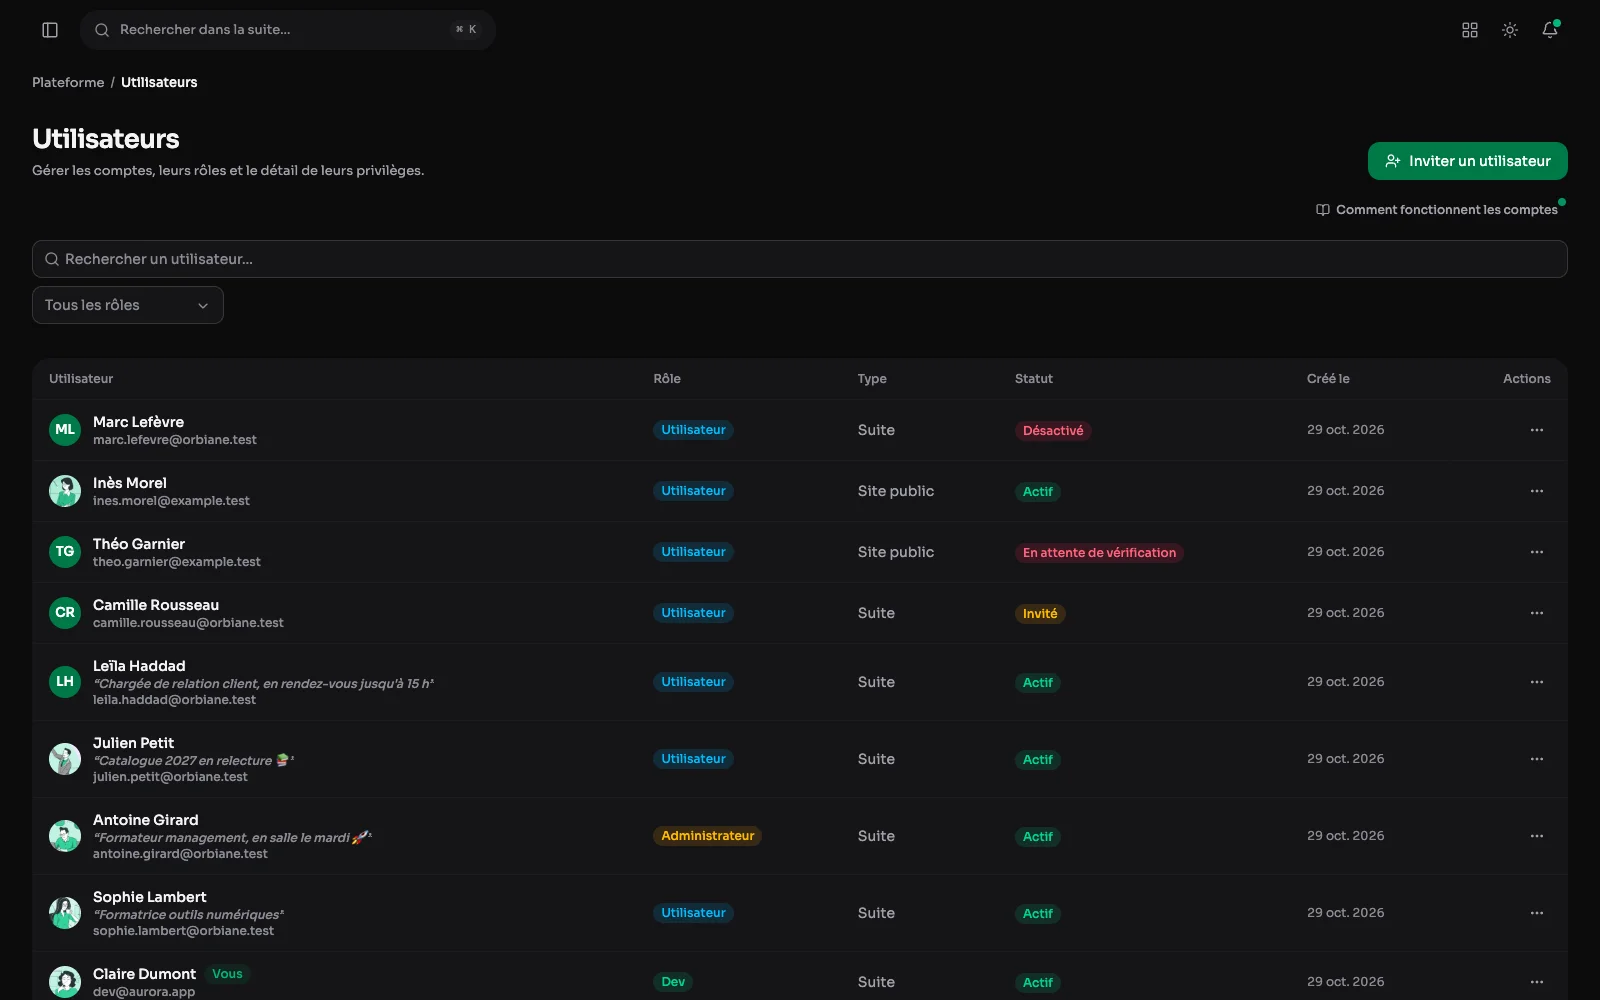
Task: Click Inès Morel's avatar picture
Action: 65,491
